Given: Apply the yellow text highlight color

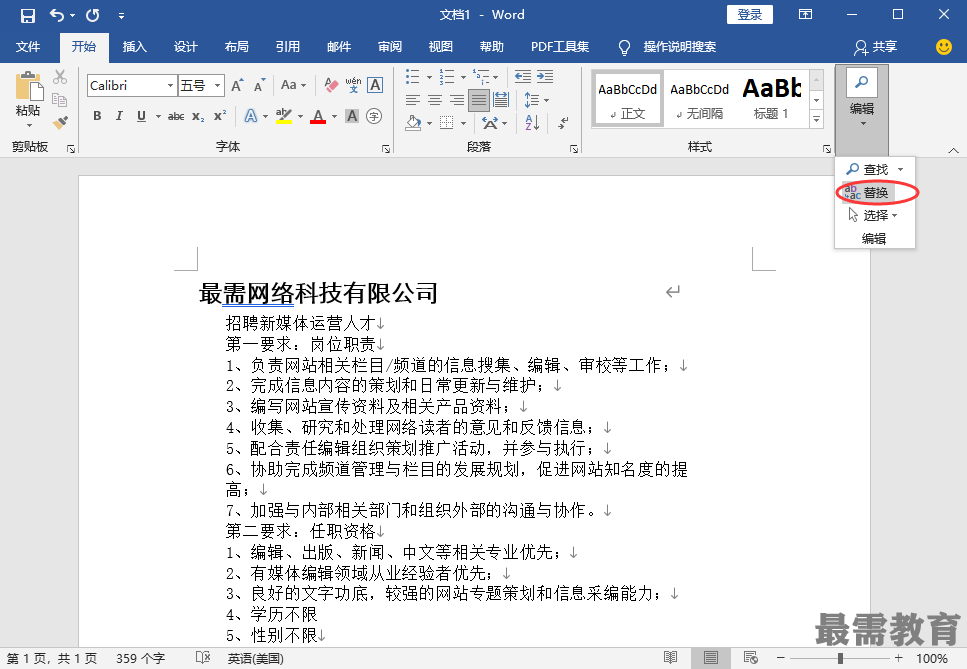Looking at the screenshot, I should coord(284,116).
